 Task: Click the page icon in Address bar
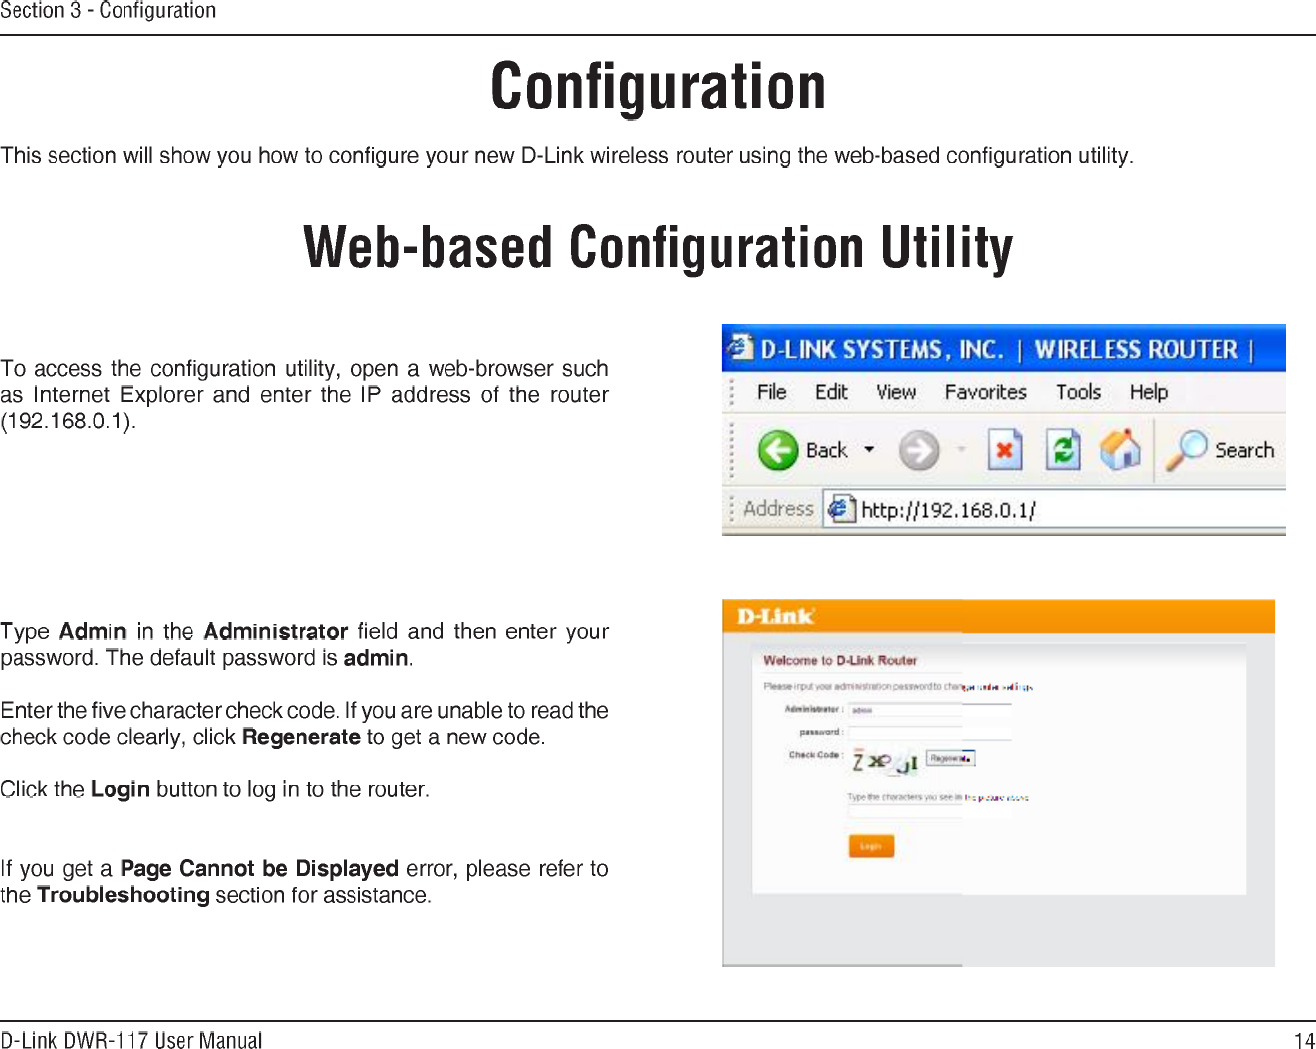click(x=842, y=508)
